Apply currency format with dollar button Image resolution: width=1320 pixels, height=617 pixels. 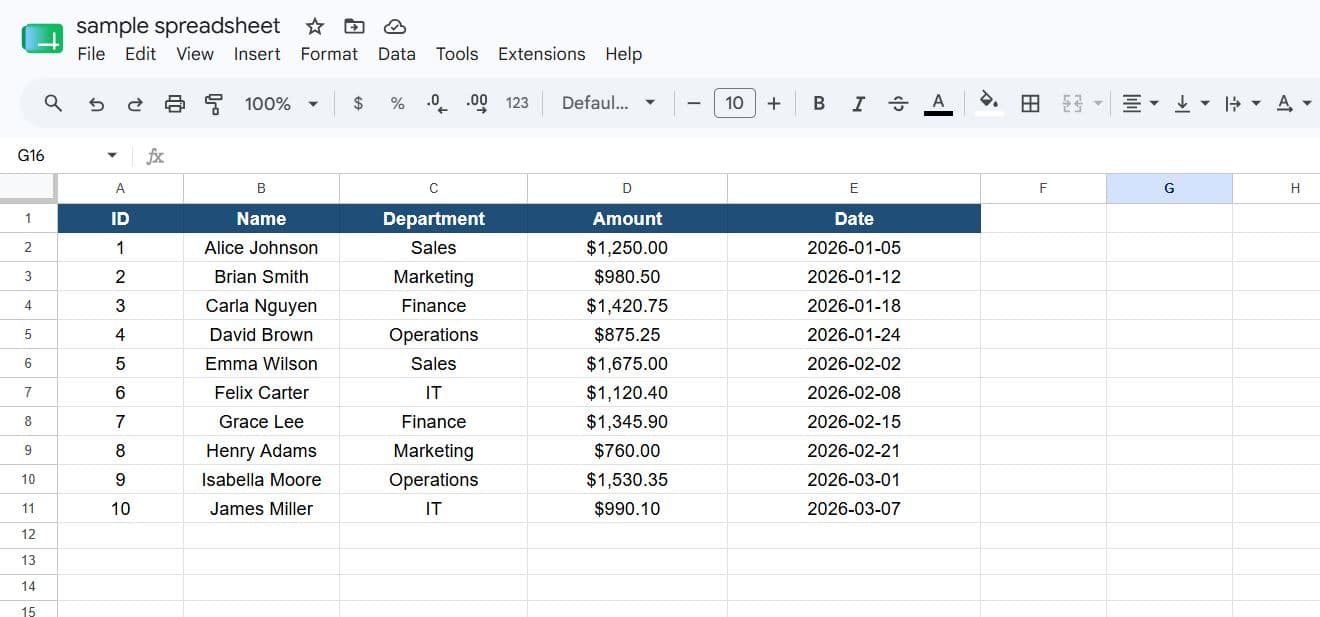point(358,103)
